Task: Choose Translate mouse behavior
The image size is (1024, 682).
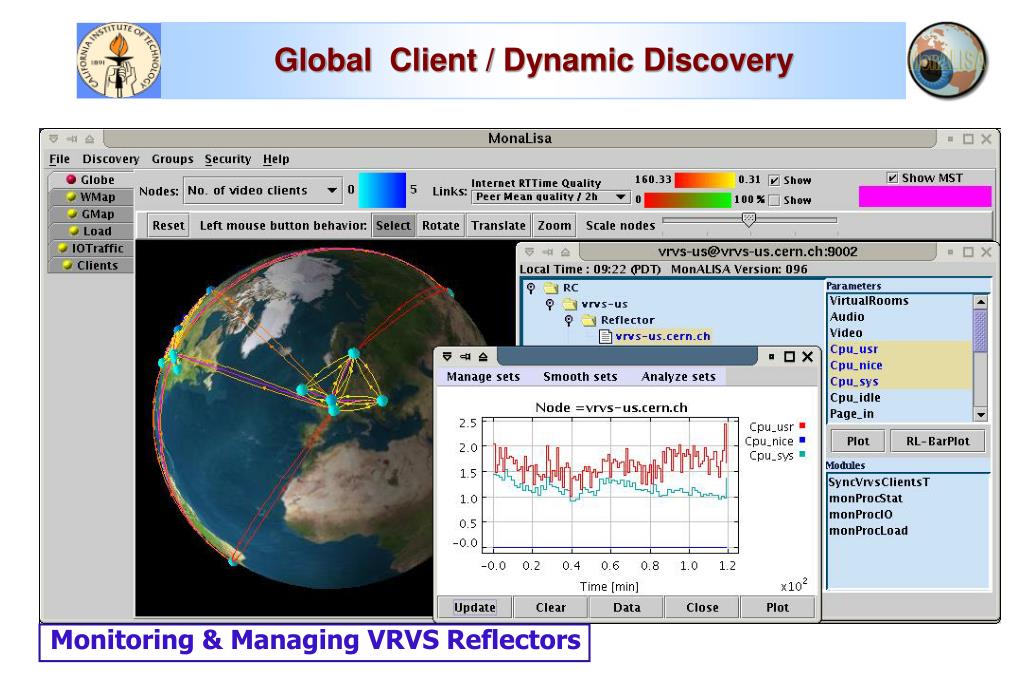Action: [x=498, y=225]
